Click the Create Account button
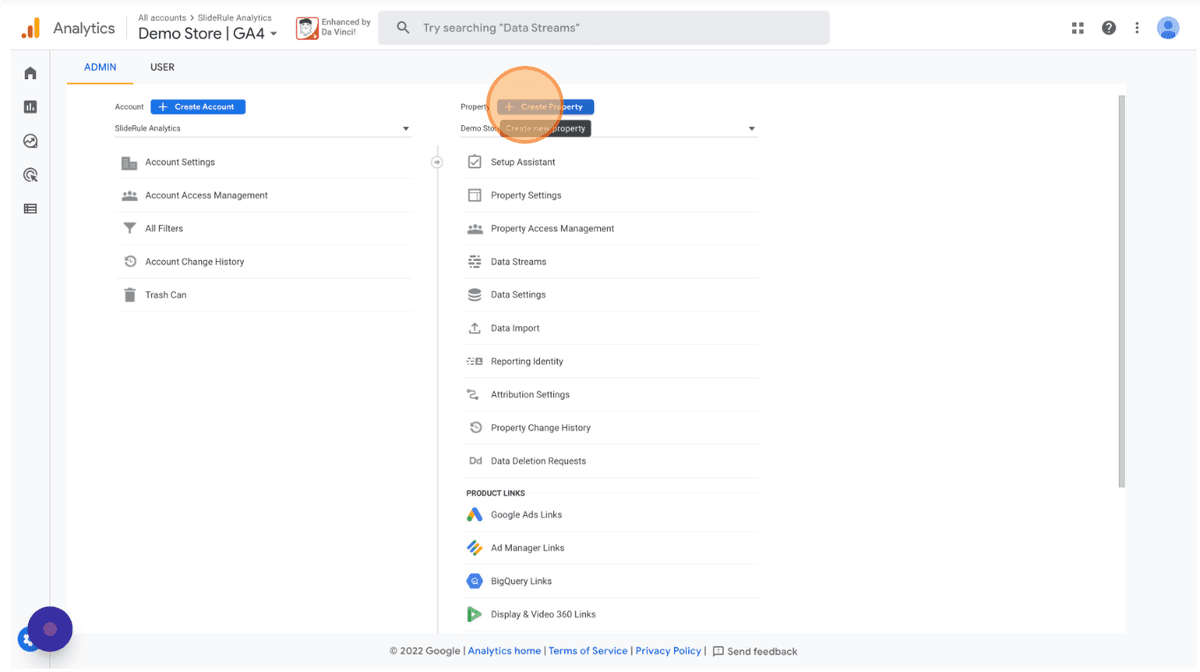Viewport: 1200px width, 672px height. pos(198,107)
